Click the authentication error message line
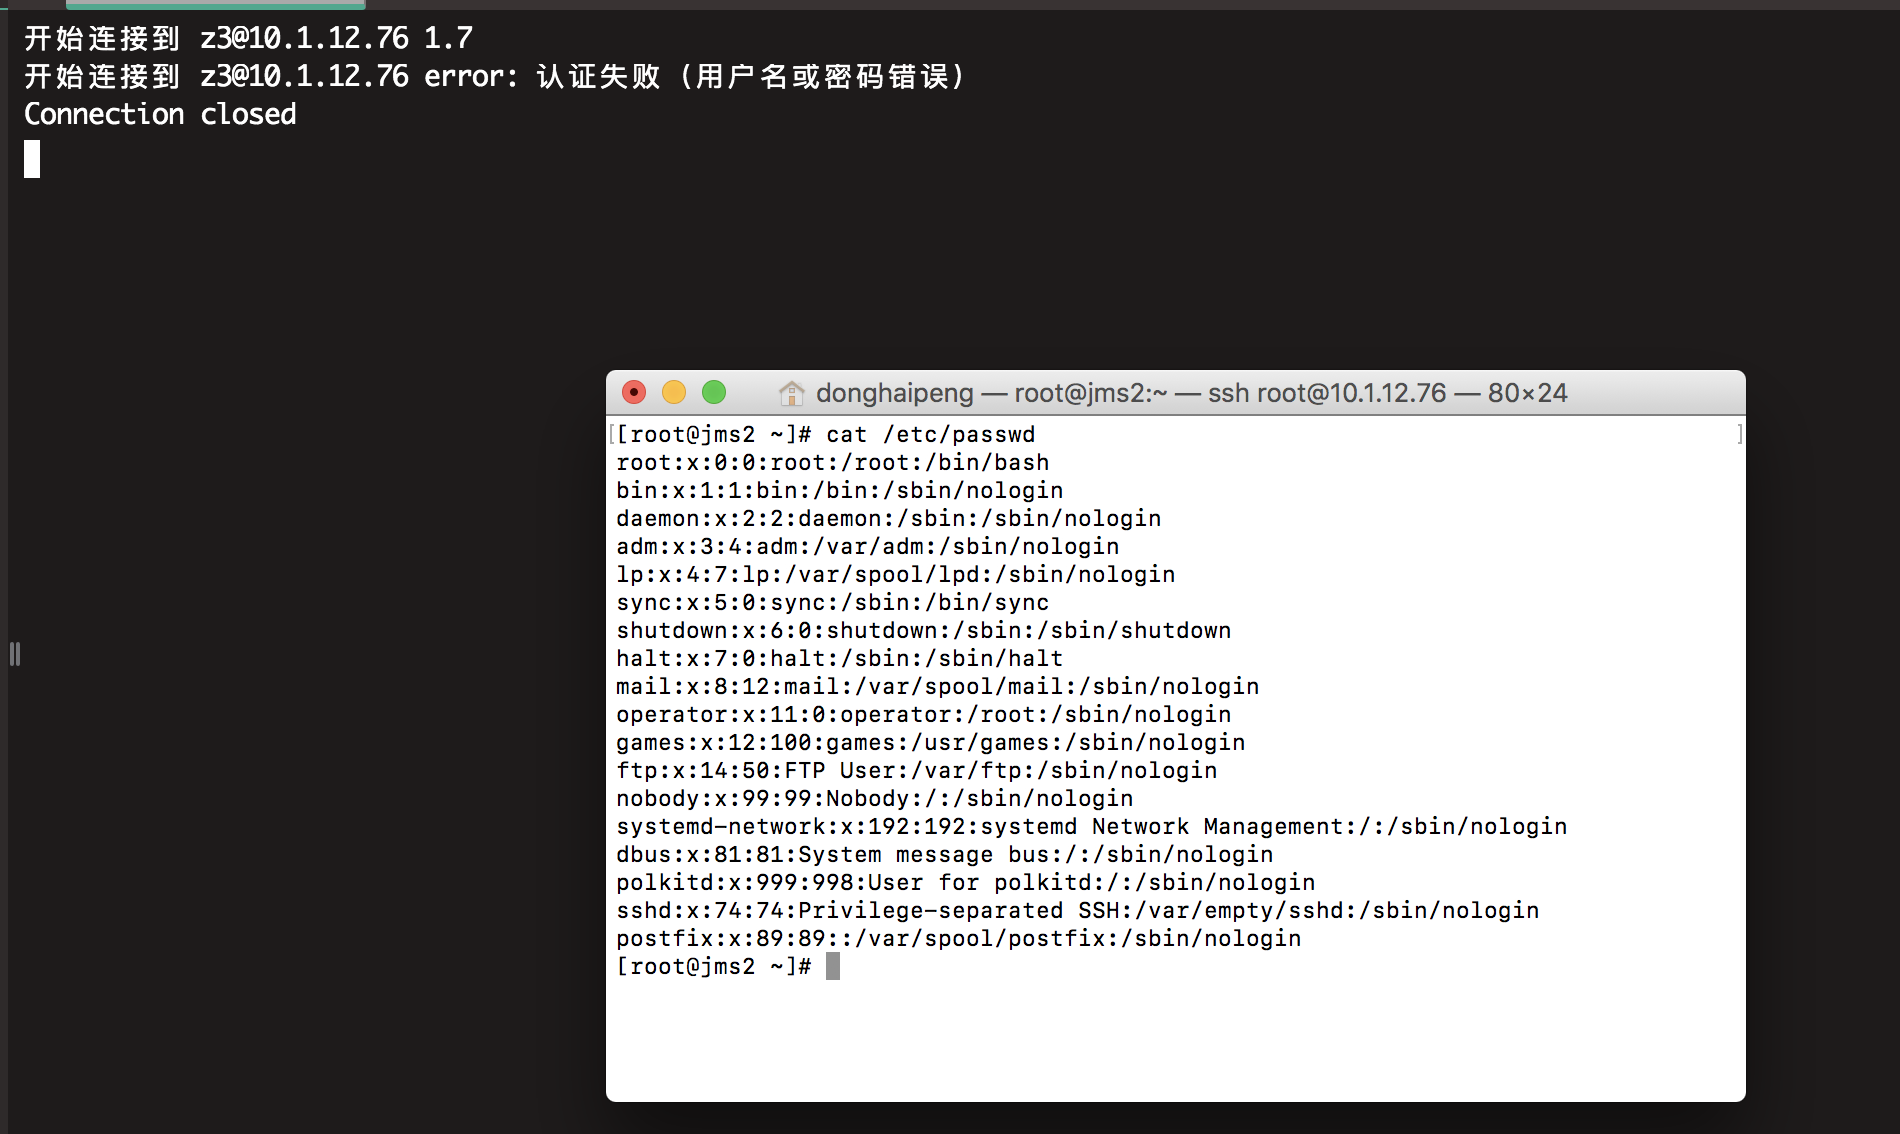The height and width of the screenshot is (1134, 1900). click(x=494, y=76)
